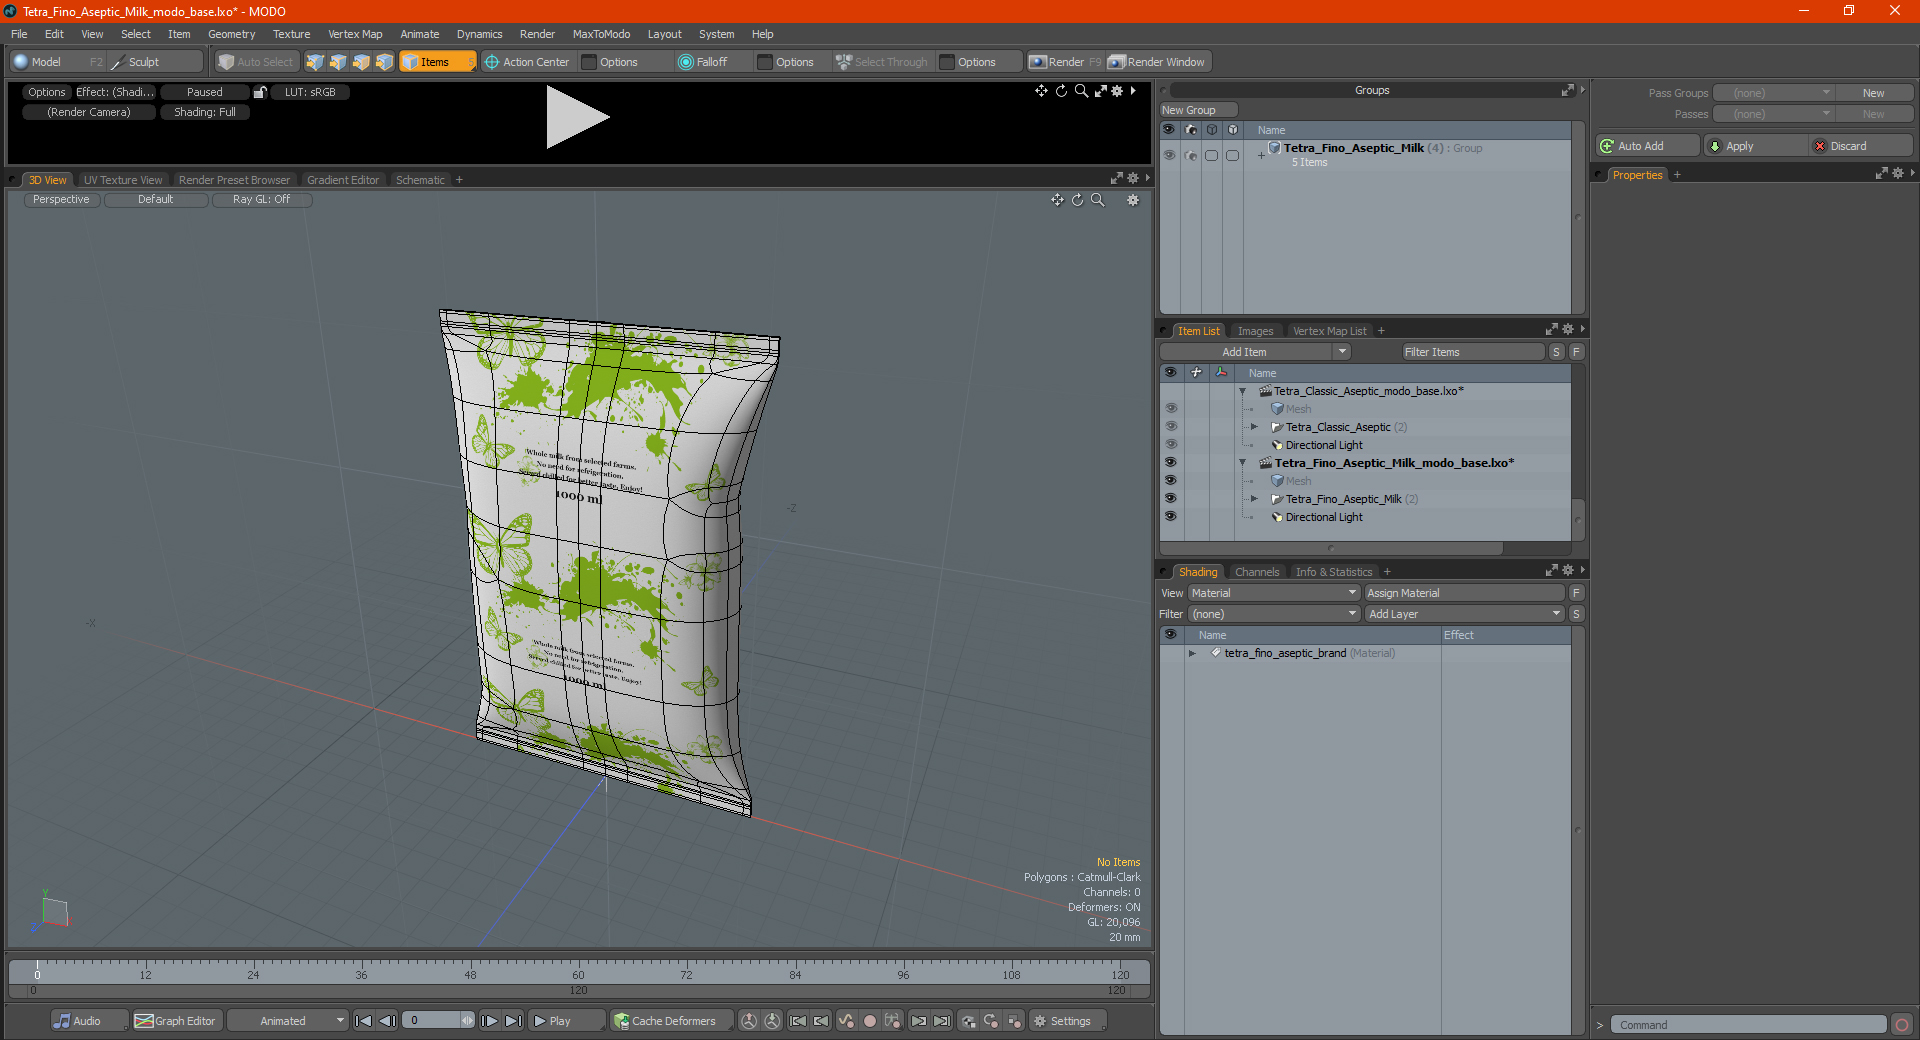This screenshot has height=1040, width=1920.
Task: Click the 3D viewport zoom magnifier icon
Action: coord(1098,200)
